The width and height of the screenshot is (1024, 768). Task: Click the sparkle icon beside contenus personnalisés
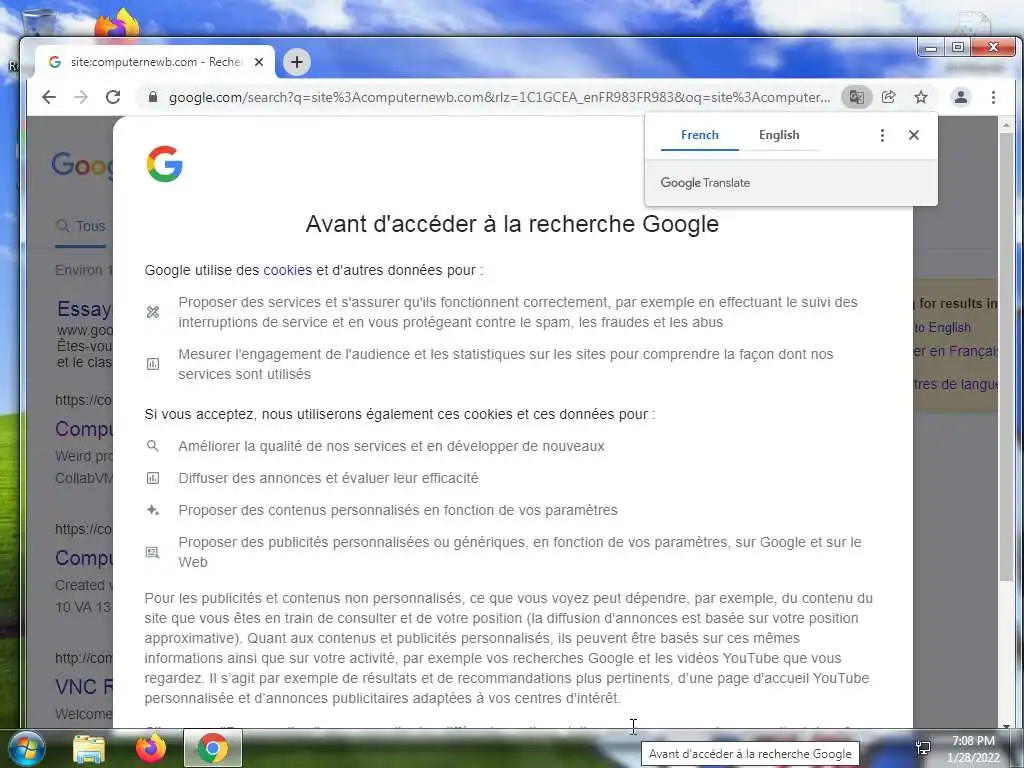coord(153,510)
